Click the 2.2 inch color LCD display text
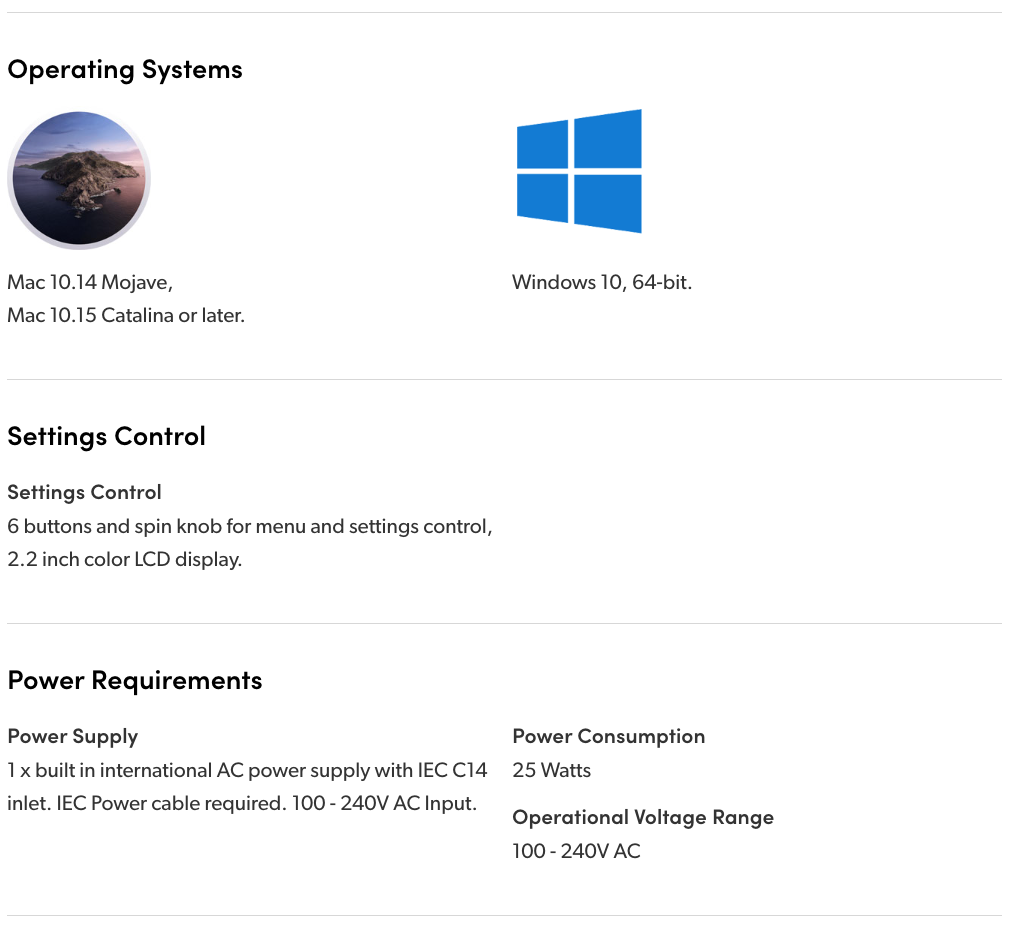 (125, 560)
